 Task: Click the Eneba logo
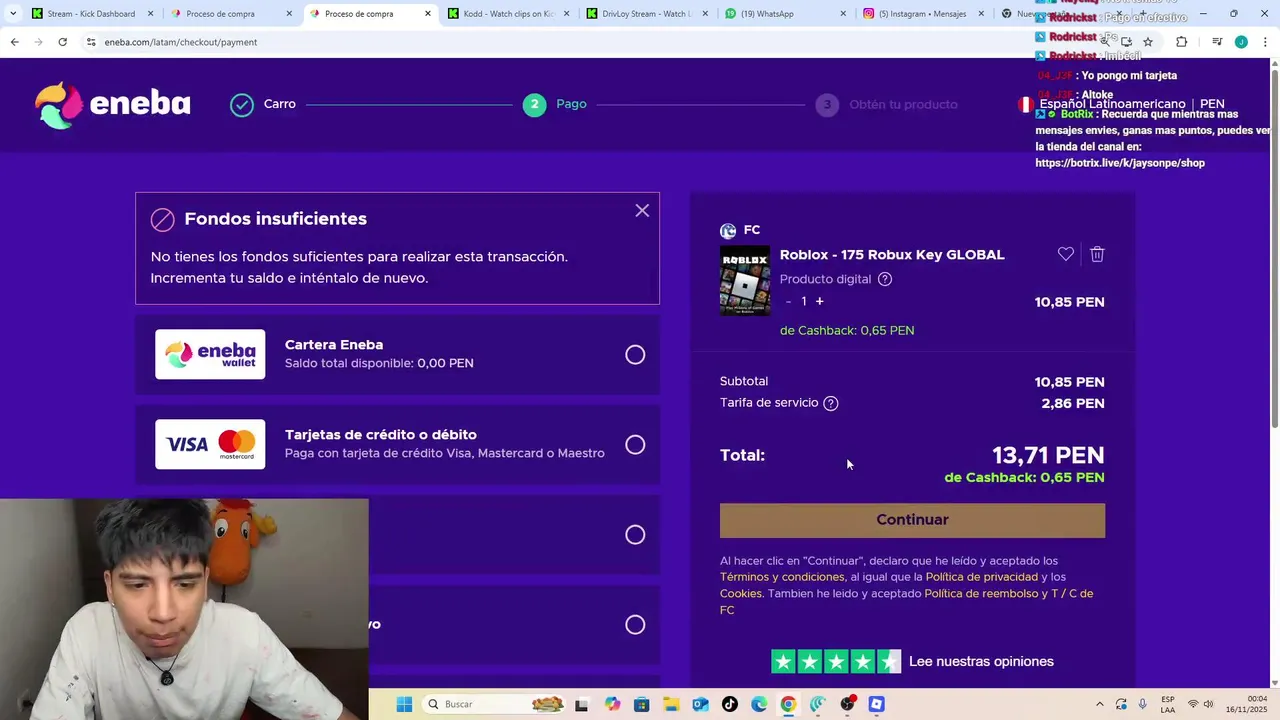(112, 104)
